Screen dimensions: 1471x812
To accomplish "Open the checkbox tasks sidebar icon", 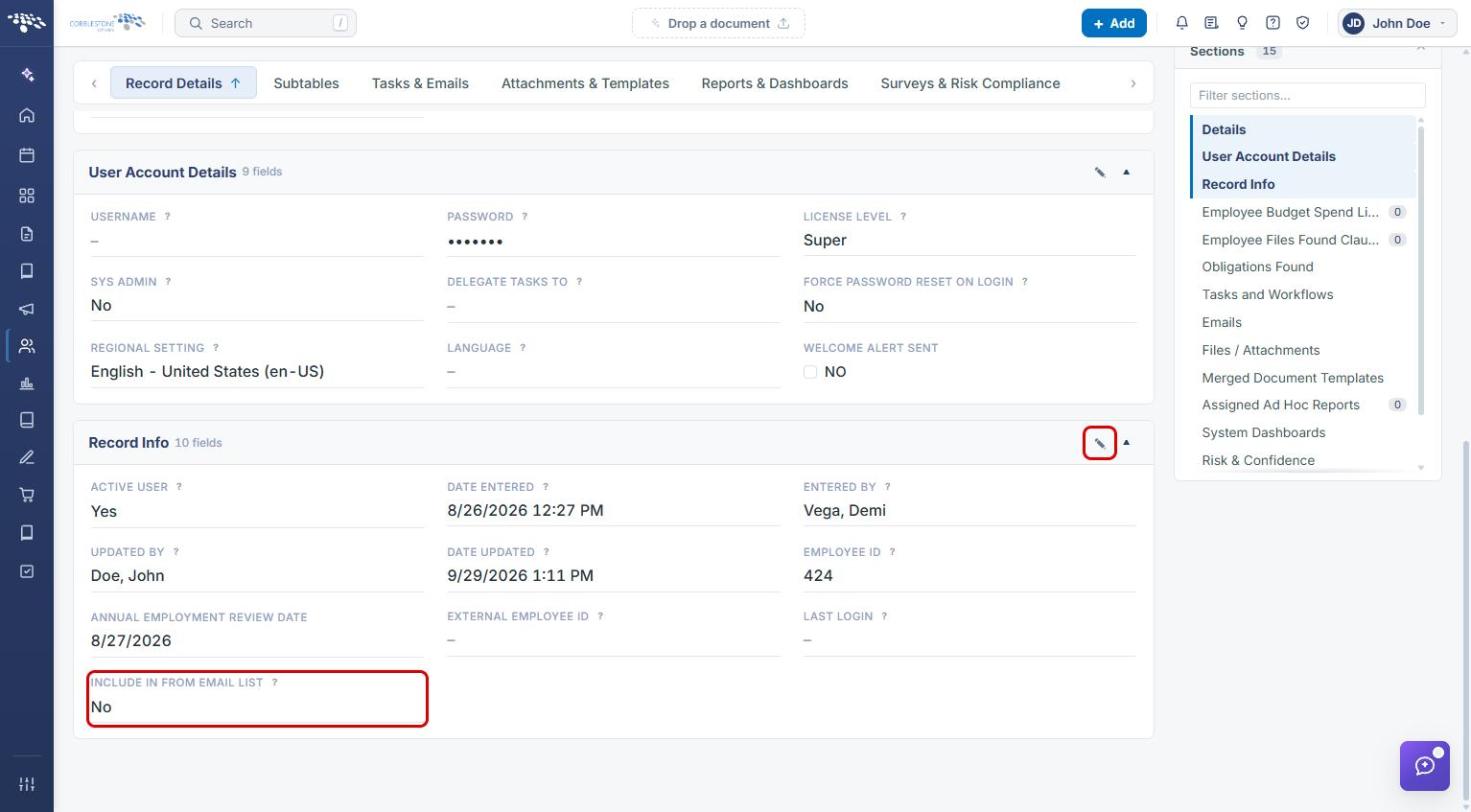I will click(x=27, y=571).
